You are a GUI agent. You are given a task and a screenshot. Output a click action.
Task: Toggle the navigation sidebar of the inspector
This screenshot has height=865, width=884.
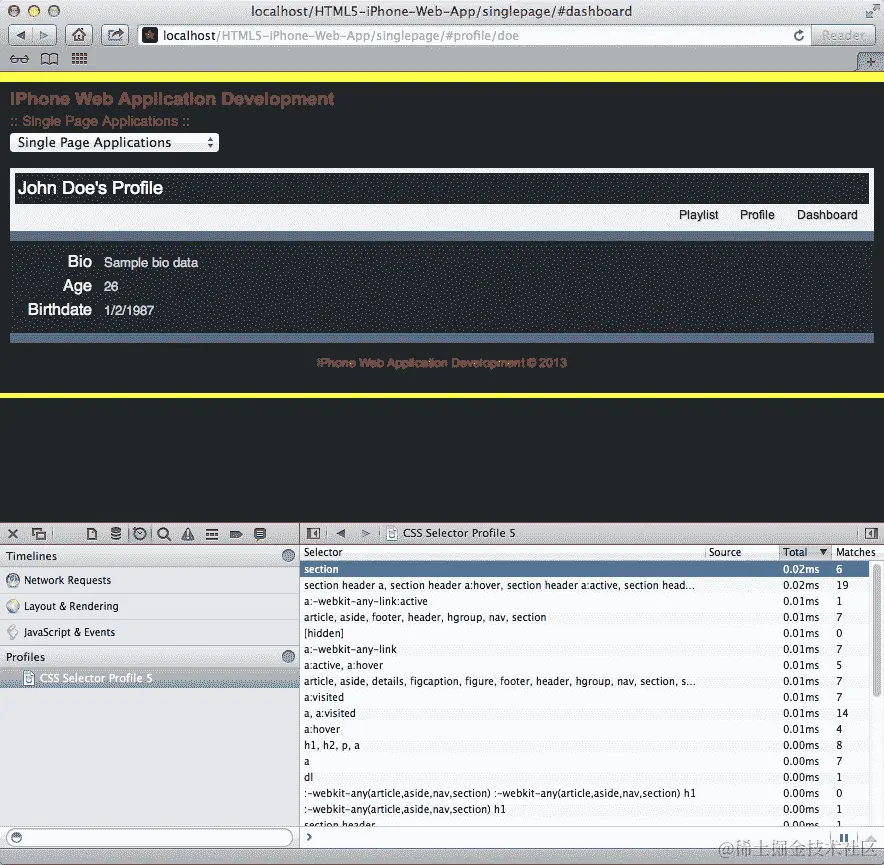(313, 533)
